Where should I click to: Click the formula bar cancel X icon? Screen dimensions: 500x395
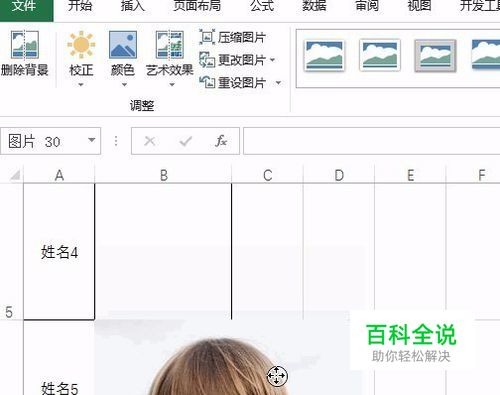point(150,141)
